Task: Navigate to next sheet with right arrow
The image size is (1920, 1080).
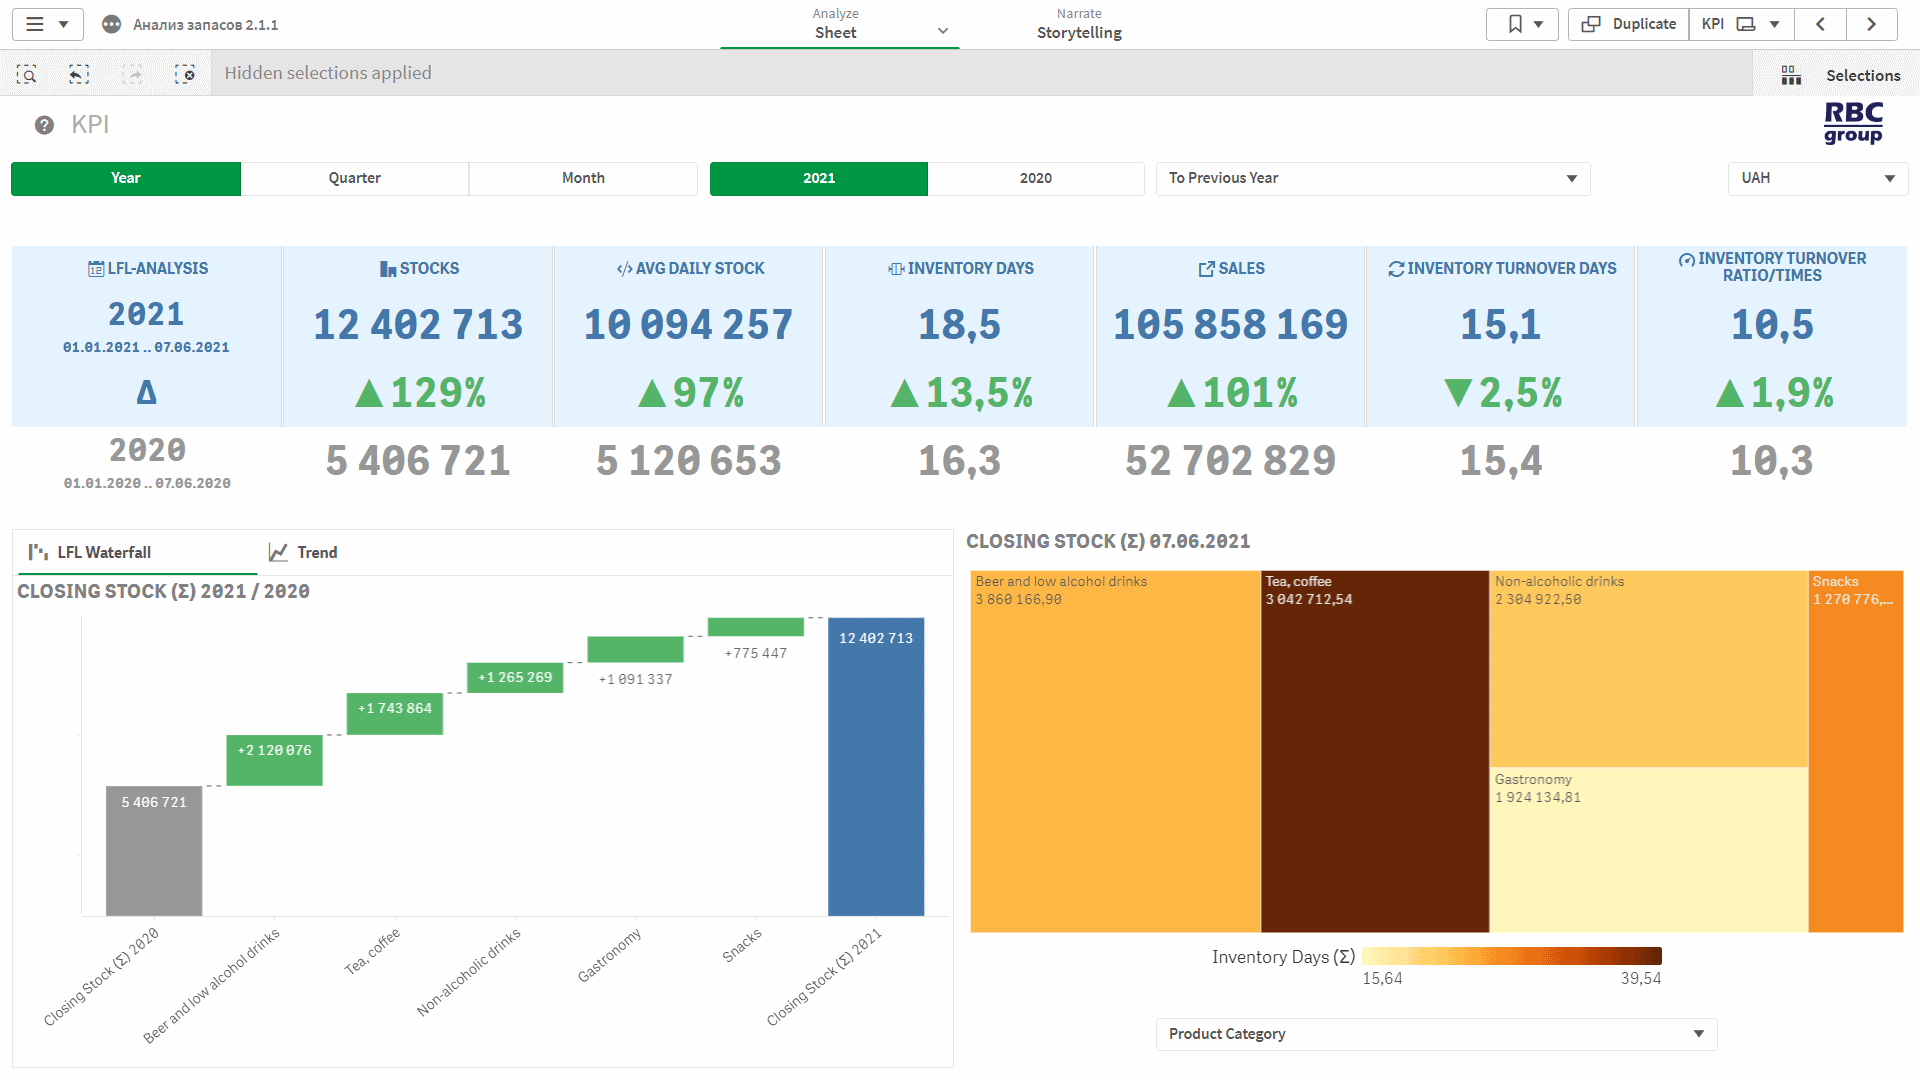Action: coord(1872,24)
